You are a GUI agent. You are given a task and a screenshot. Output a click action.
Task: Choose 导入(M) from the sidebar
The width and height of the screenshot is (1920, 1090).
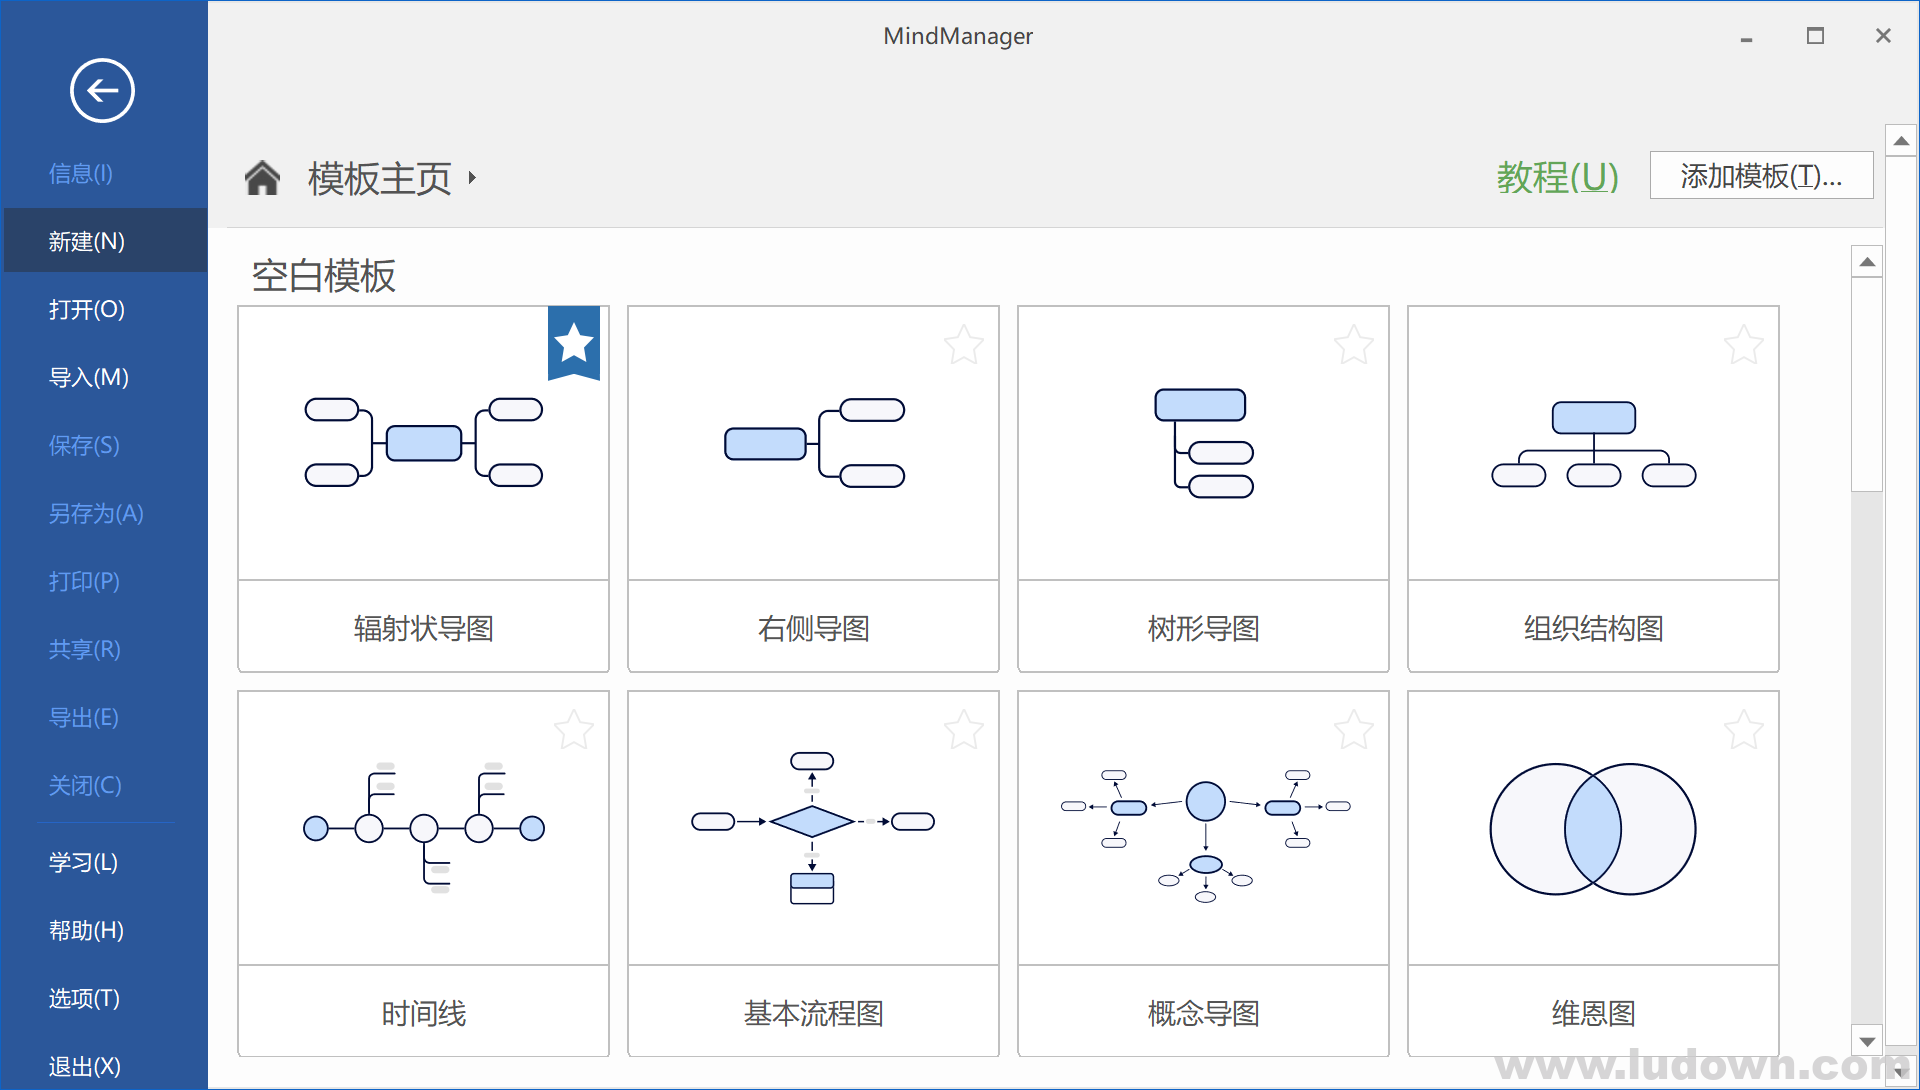[89, 377]
